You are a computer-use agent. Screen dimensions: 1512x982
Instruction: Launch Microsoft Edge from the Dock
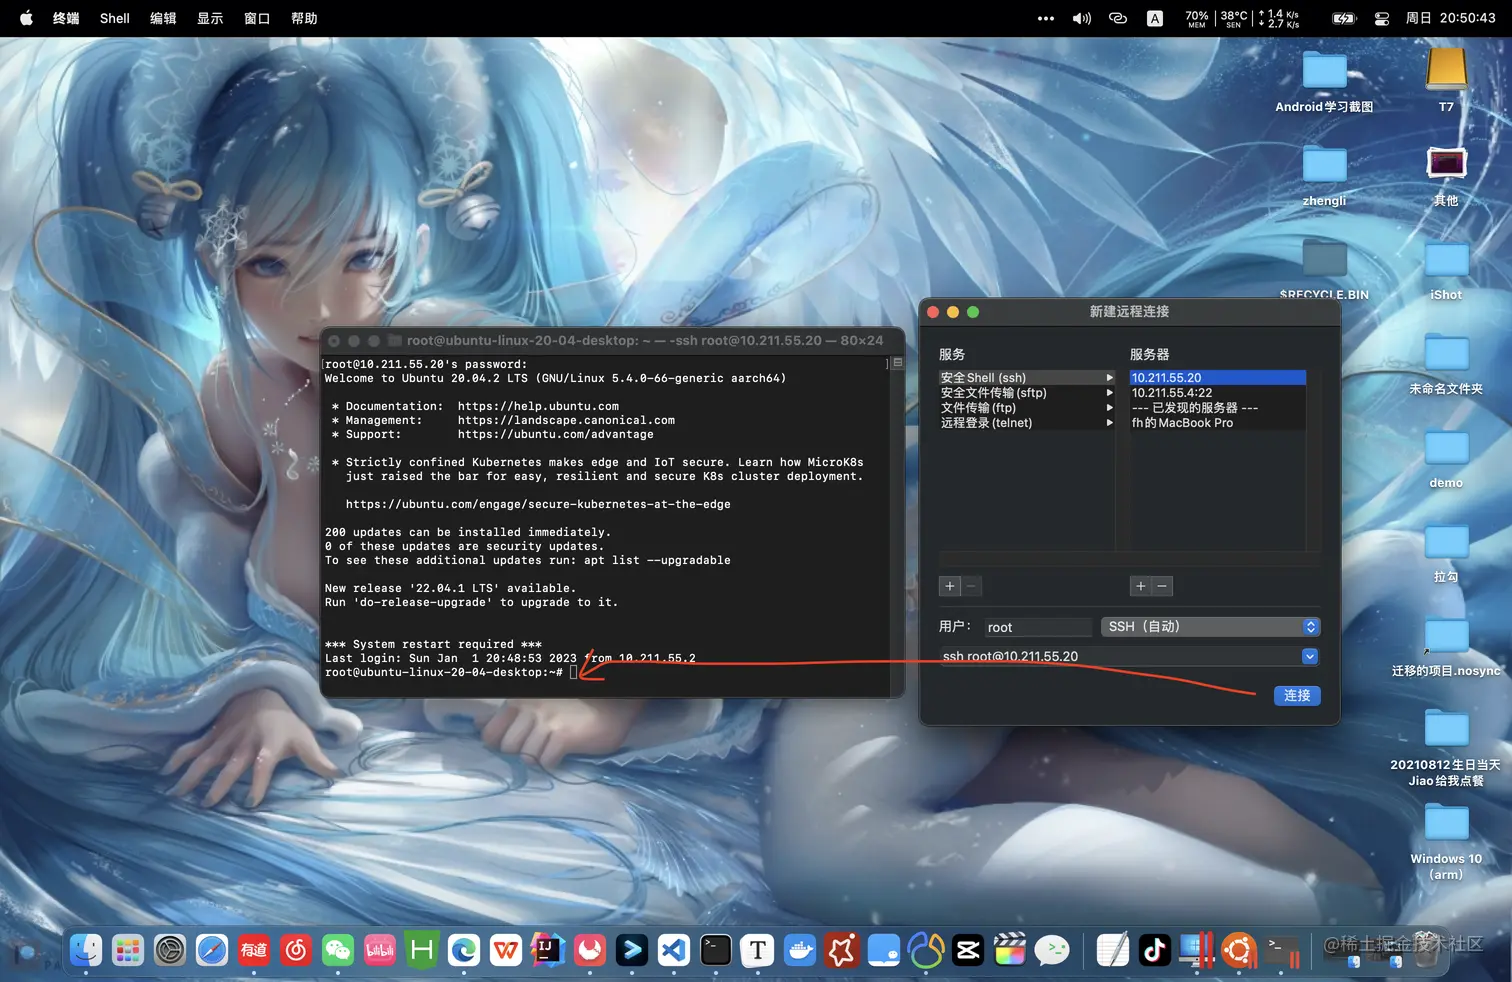coord(463,950)
